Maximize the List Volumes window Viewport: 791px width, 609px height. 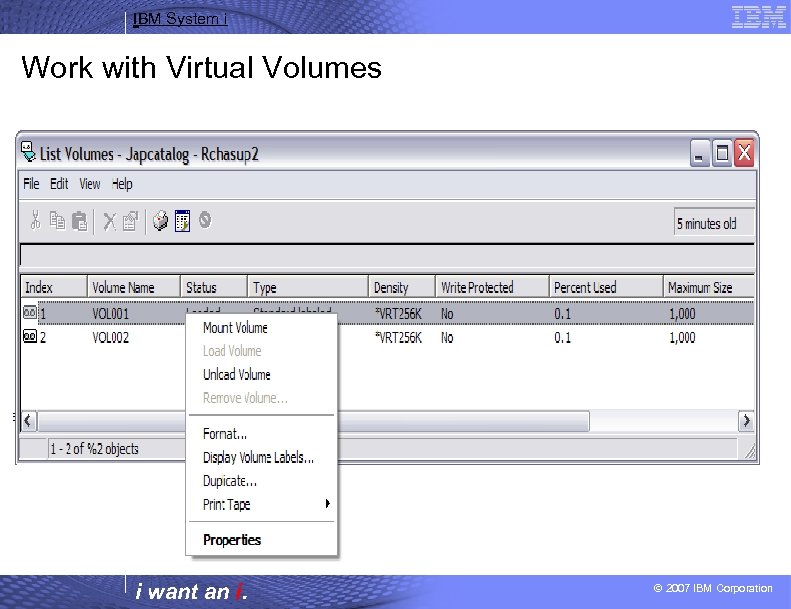pos(722,153)
